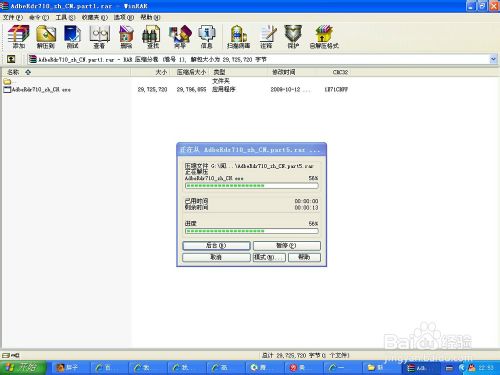Select file AdbeRdr710_zh_CN.exe in list

tap(37, 89)
